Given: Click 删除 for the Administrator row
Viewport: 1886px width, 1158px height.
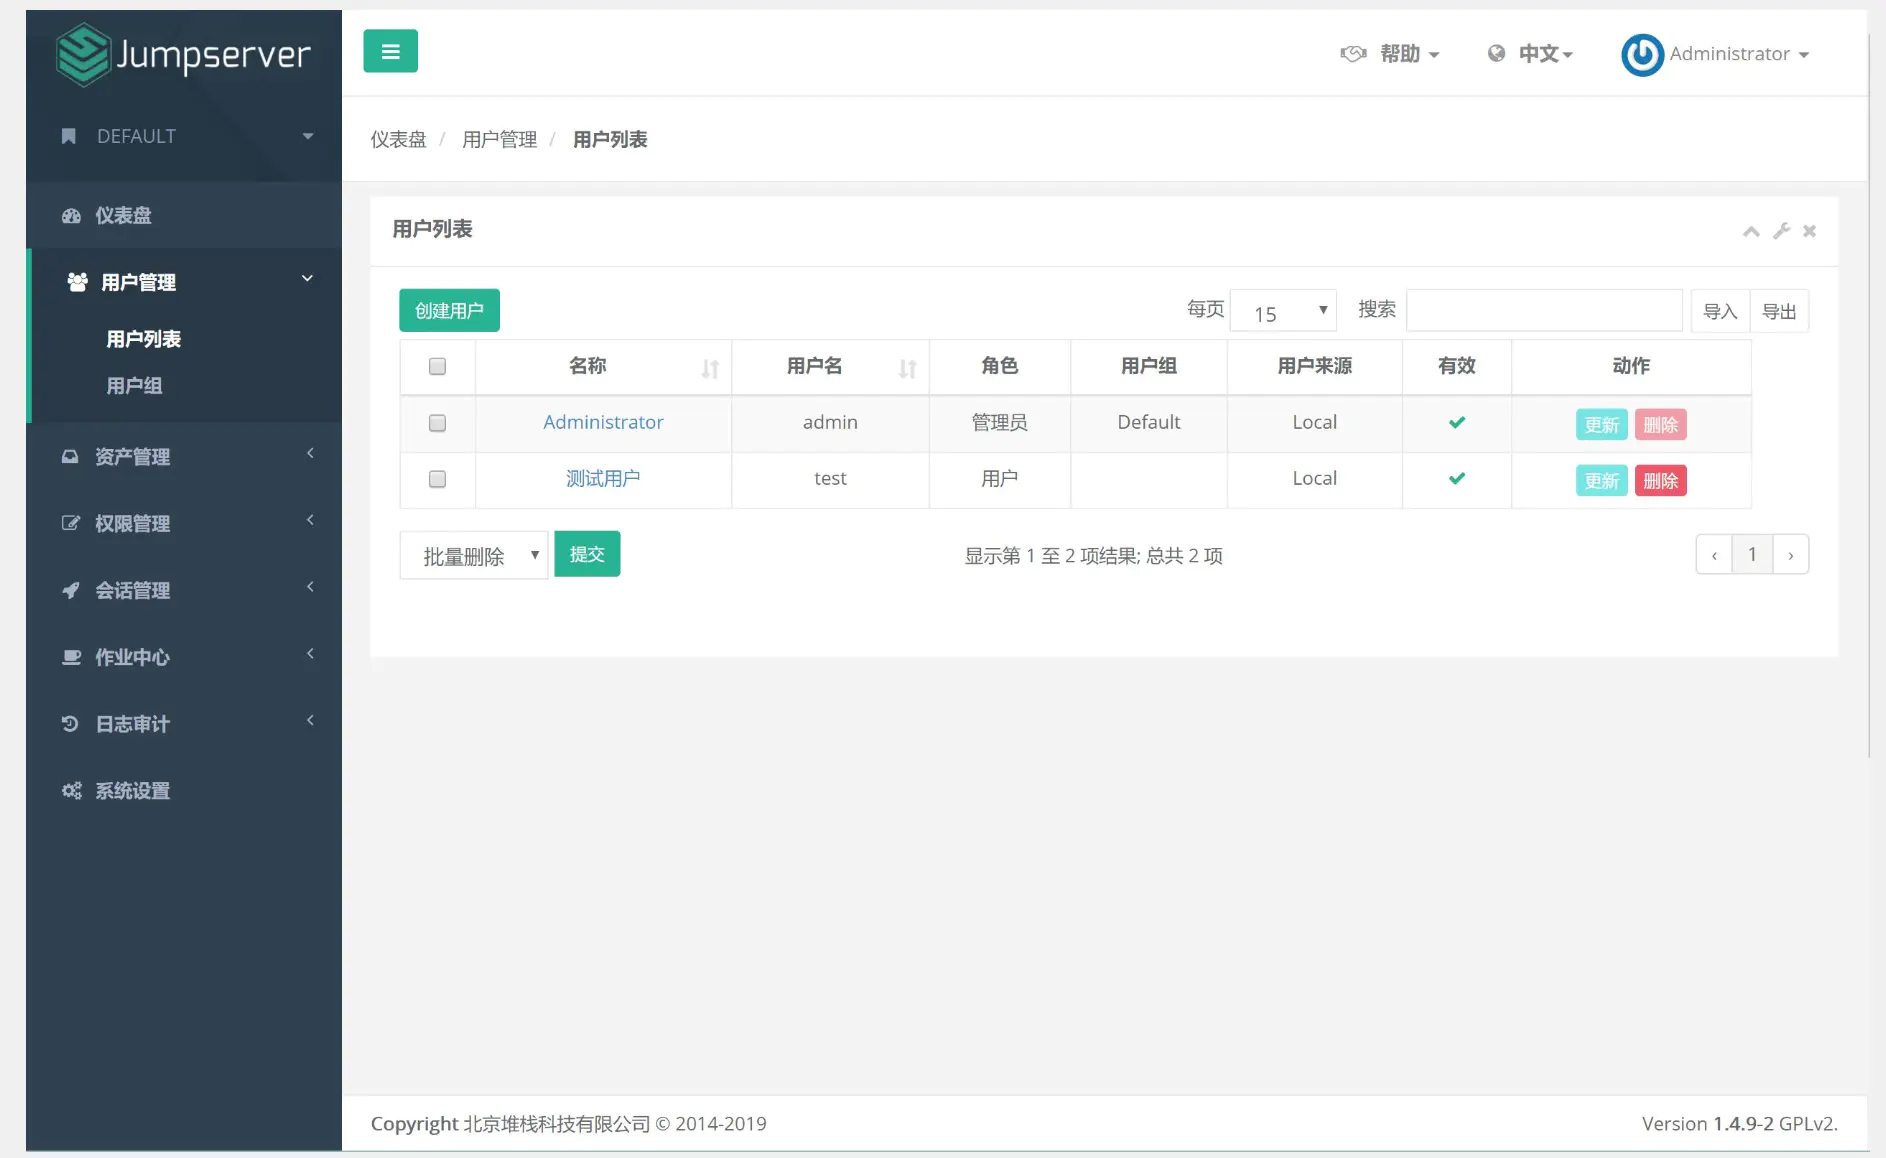Looking at the screenshot, I should (1660, 425).
